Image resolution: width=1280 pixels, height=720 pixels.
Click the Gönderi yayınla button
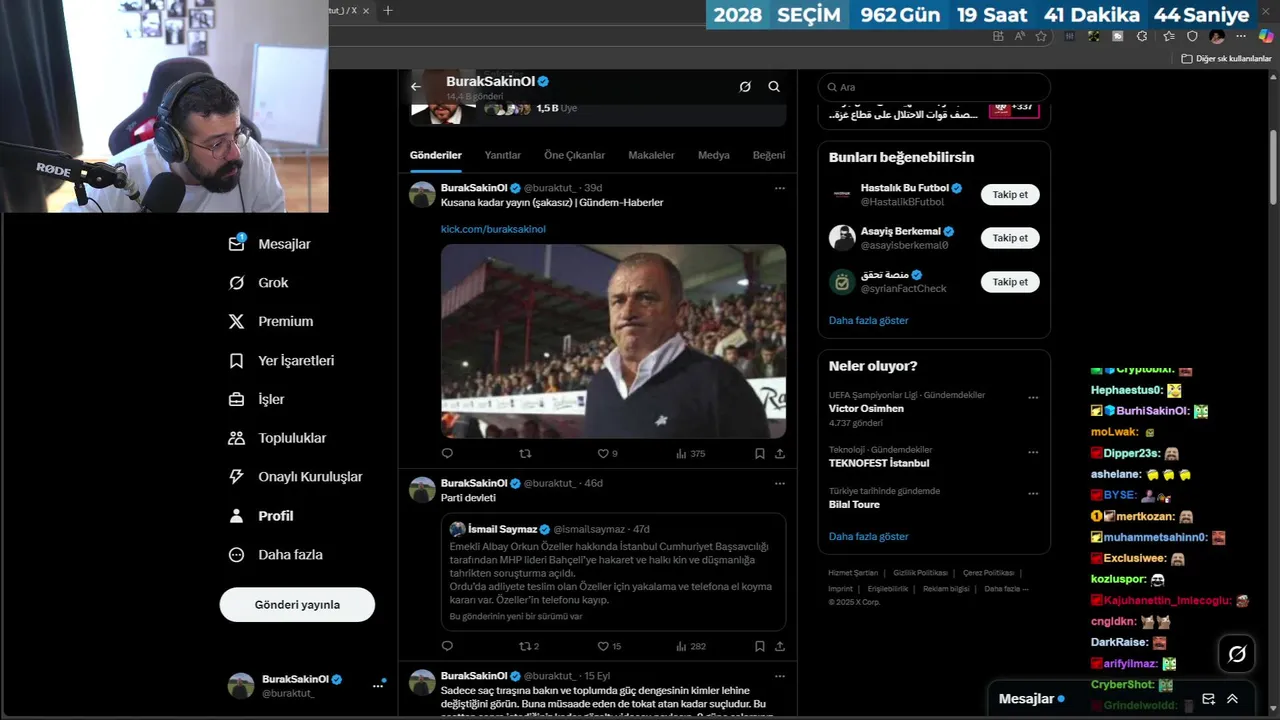[297, 605]
